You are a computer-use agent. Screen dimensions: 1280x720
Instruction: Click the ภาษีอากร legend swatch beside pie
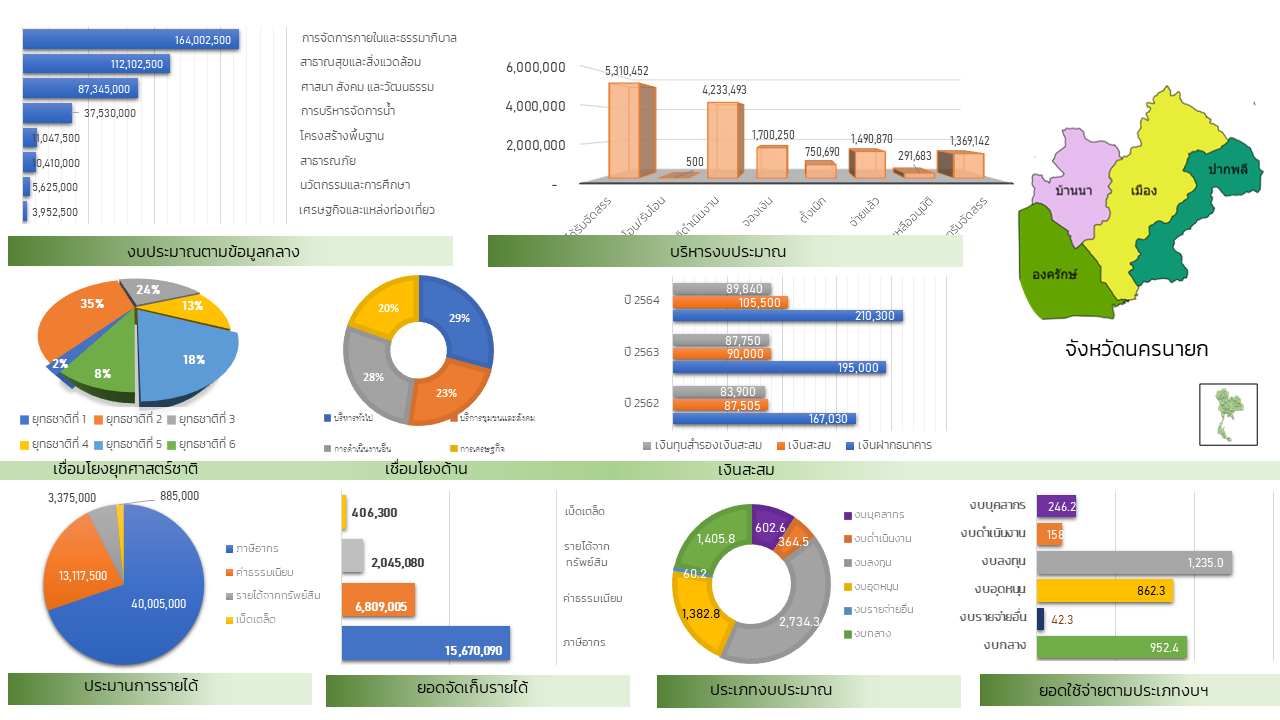tap(229, 549)
